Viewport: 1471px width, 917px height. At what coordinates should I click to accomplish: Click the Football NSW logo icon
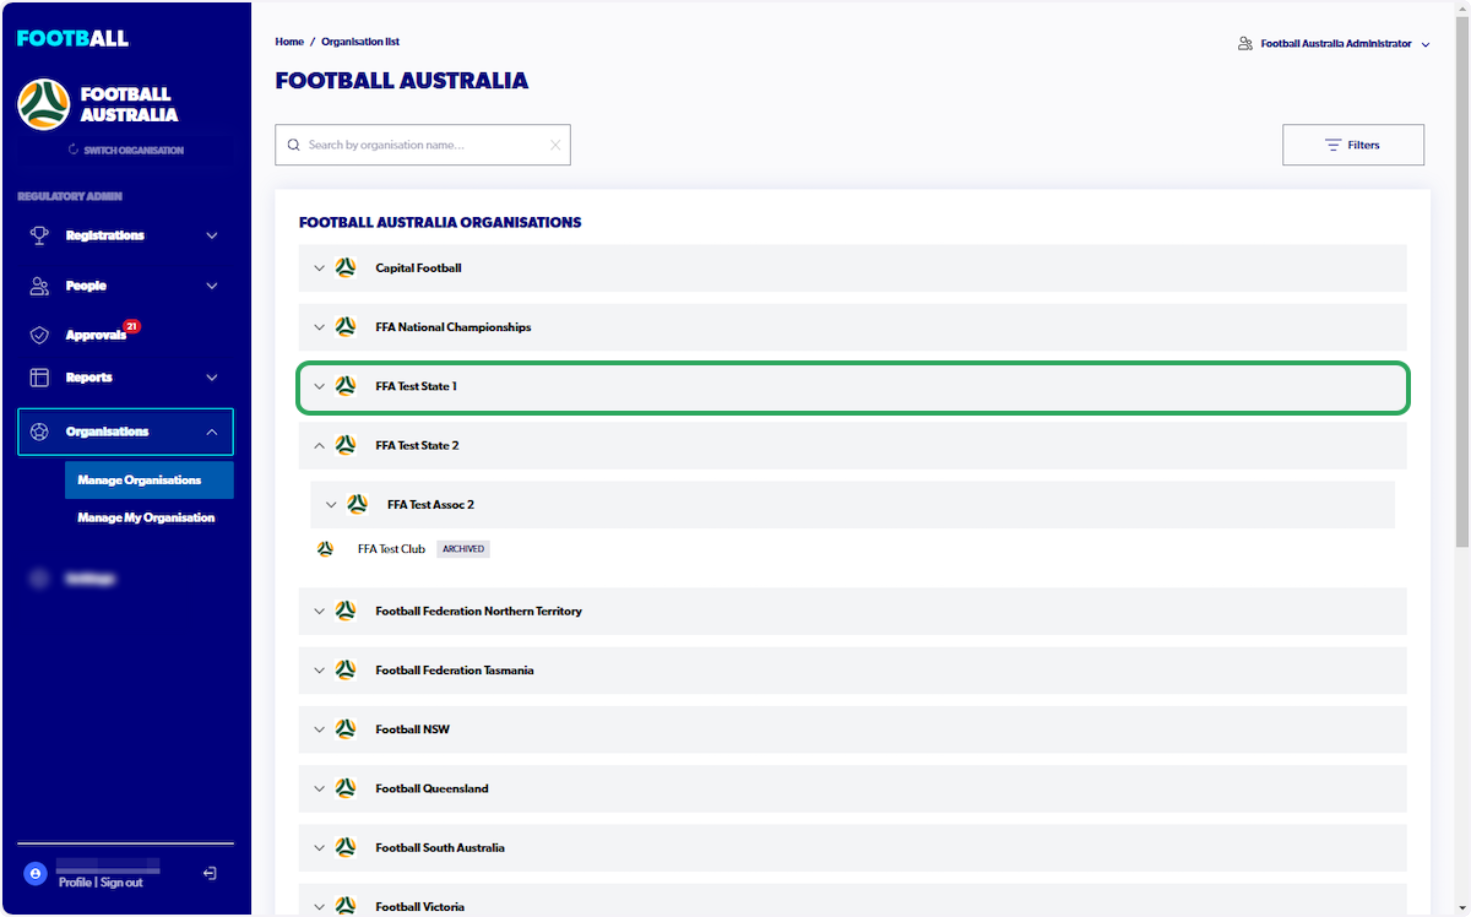pyautogui.click(x=346, y=729)
